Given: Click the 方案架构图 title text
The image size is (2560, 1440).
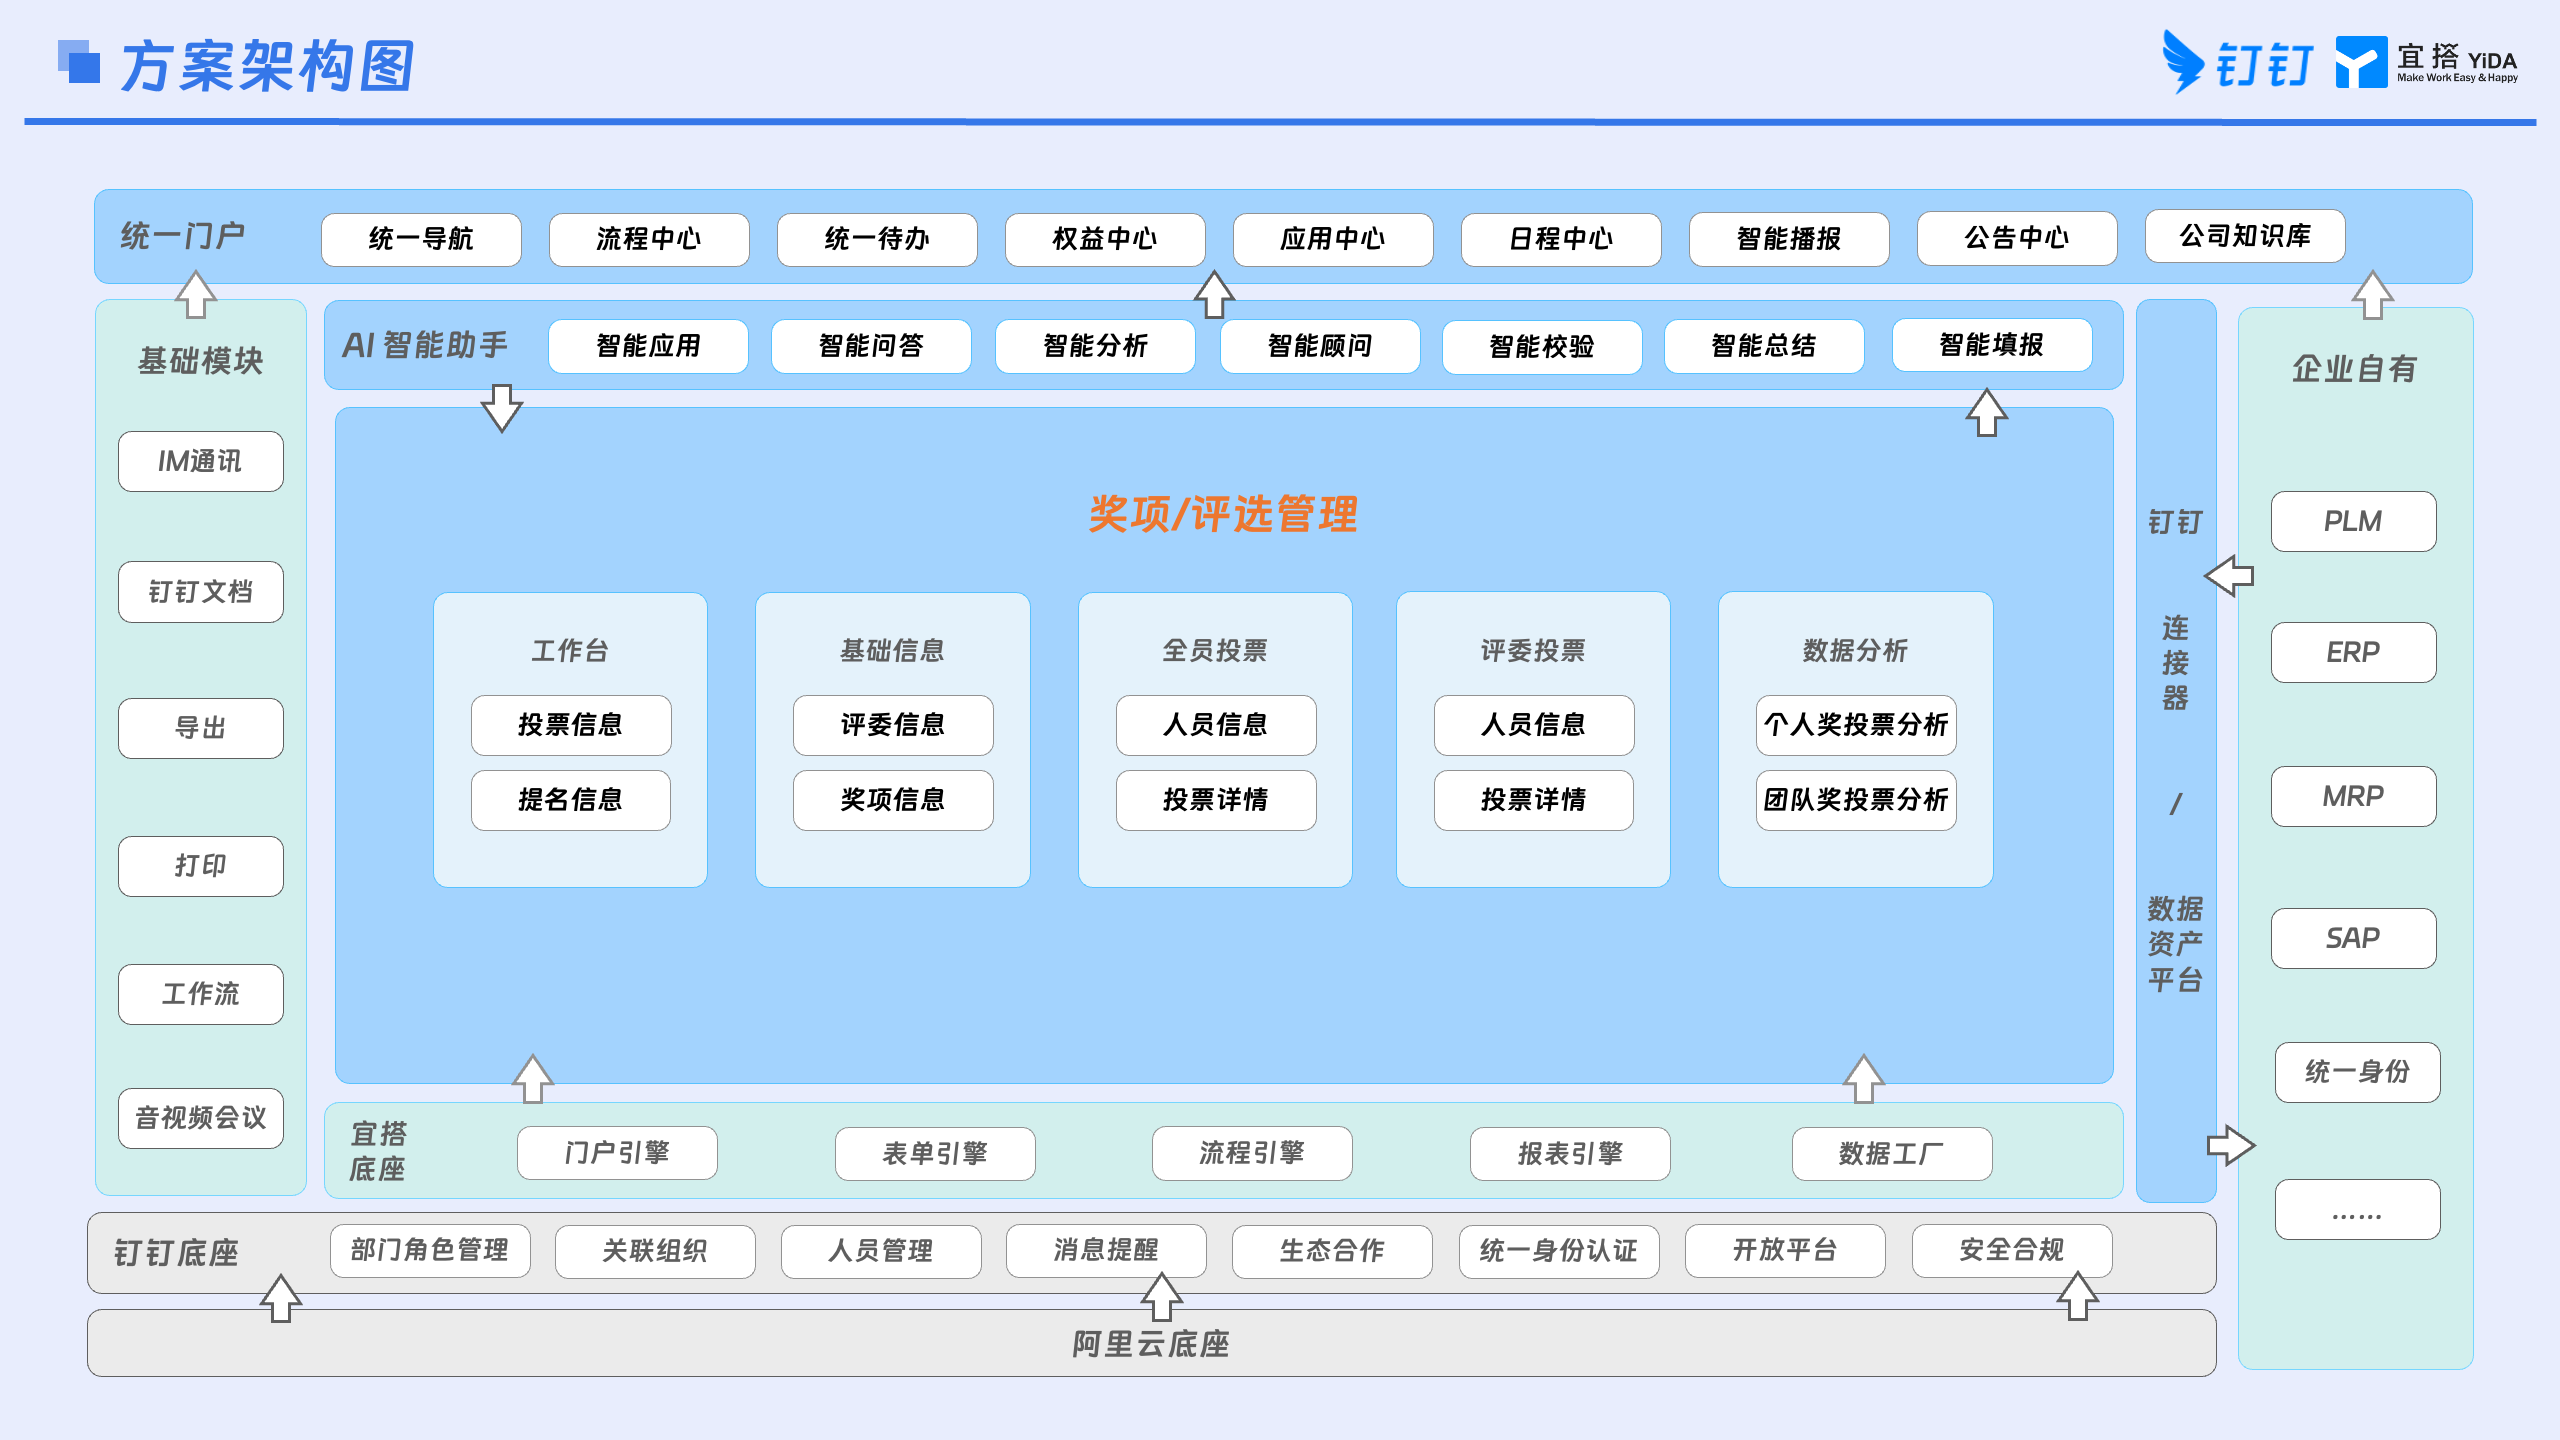Looking at the screenshot, I should coord(268,66).
